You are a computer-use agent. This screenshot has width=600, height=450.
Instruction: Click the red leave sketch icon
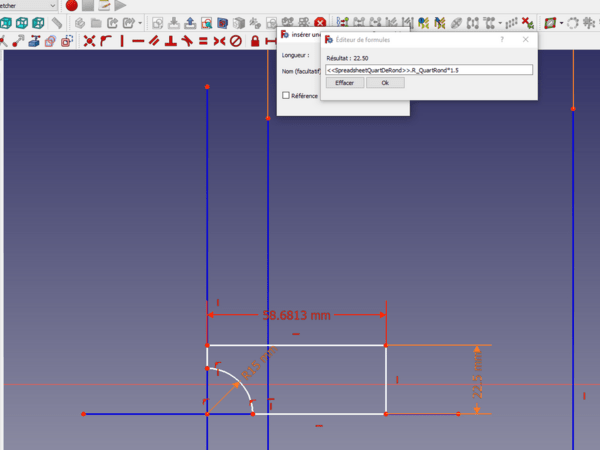coord(320,22)
